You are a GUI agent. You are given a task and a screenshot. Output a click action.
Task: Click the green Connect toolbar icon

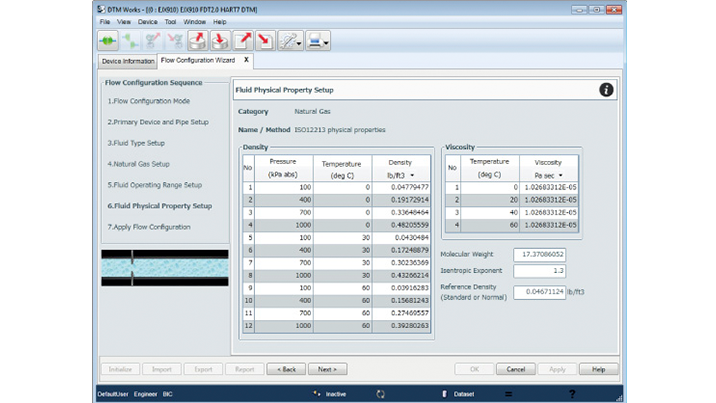coord(107,41)
